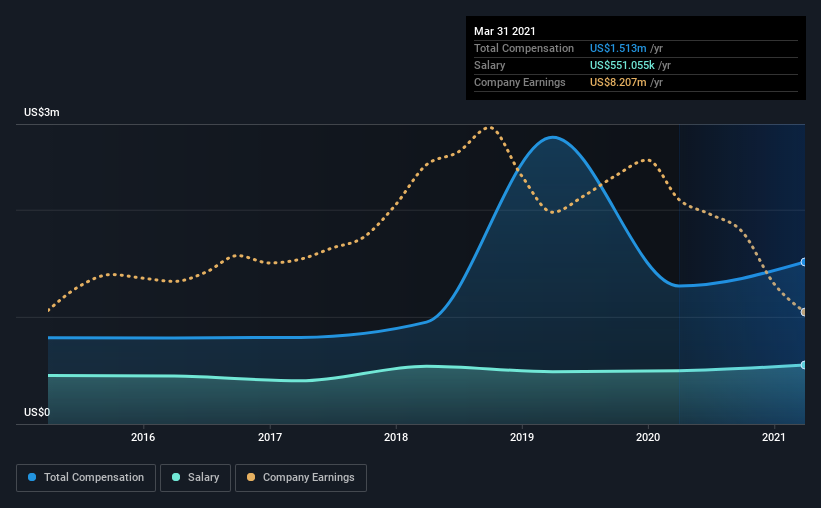Click the US$551.055k salary value

(622, 65)
